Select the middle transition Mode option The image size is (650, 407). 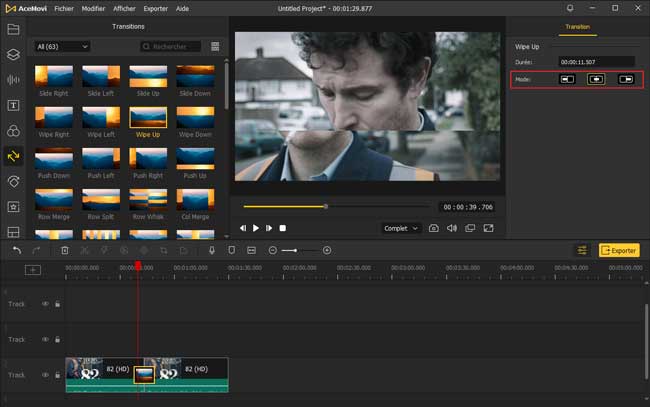coord(596,79)
